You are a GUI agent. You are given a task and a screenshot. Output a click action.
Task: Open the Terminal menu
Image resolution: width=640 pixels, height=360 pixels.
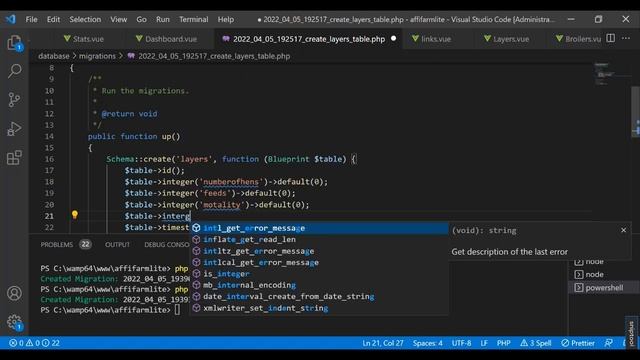click(193, 19)
